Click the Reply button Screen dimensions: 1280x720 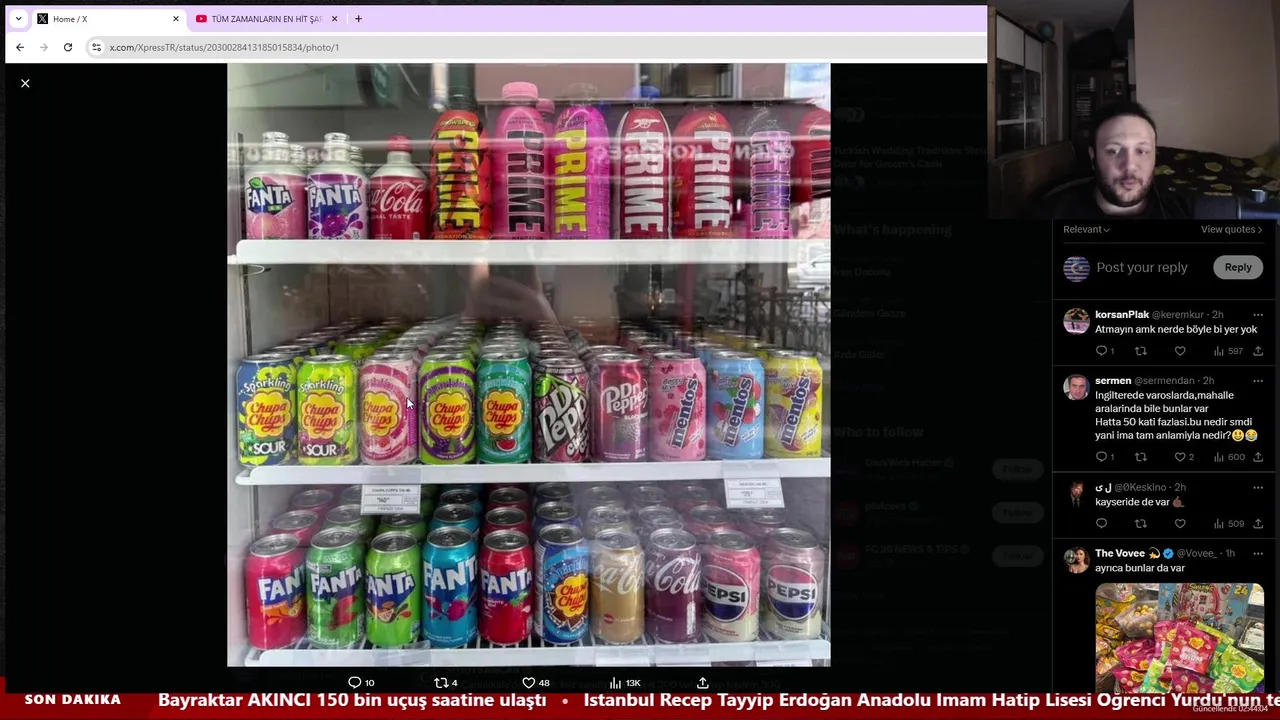(1238, 267)
